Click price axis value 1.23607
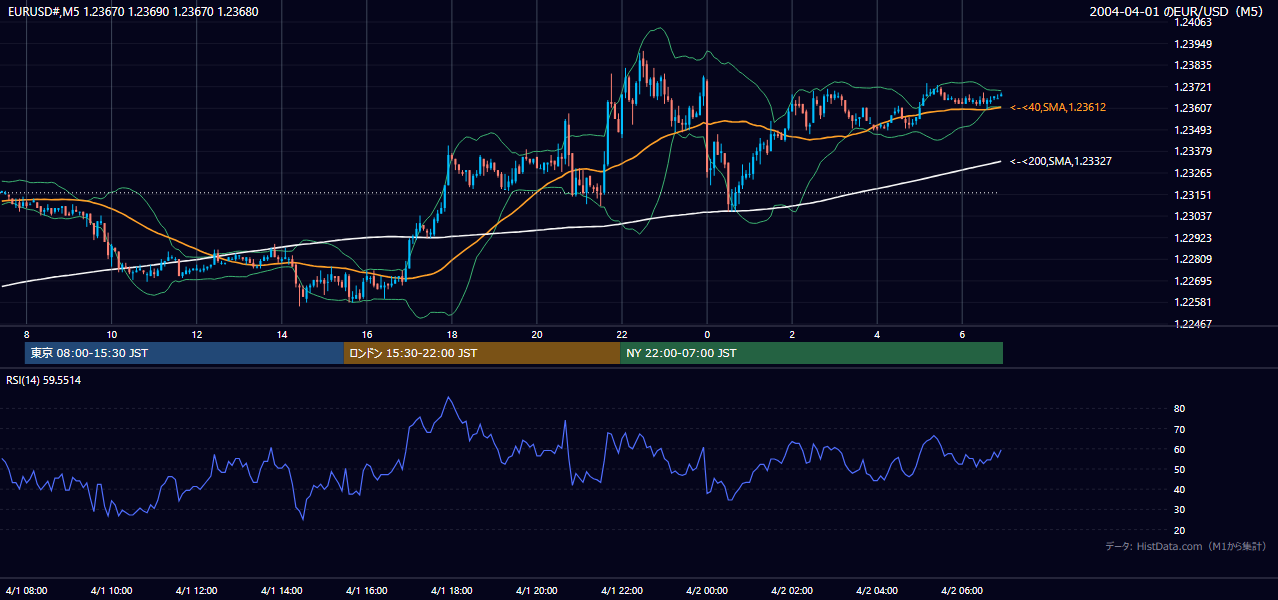 coord(1192,108)
